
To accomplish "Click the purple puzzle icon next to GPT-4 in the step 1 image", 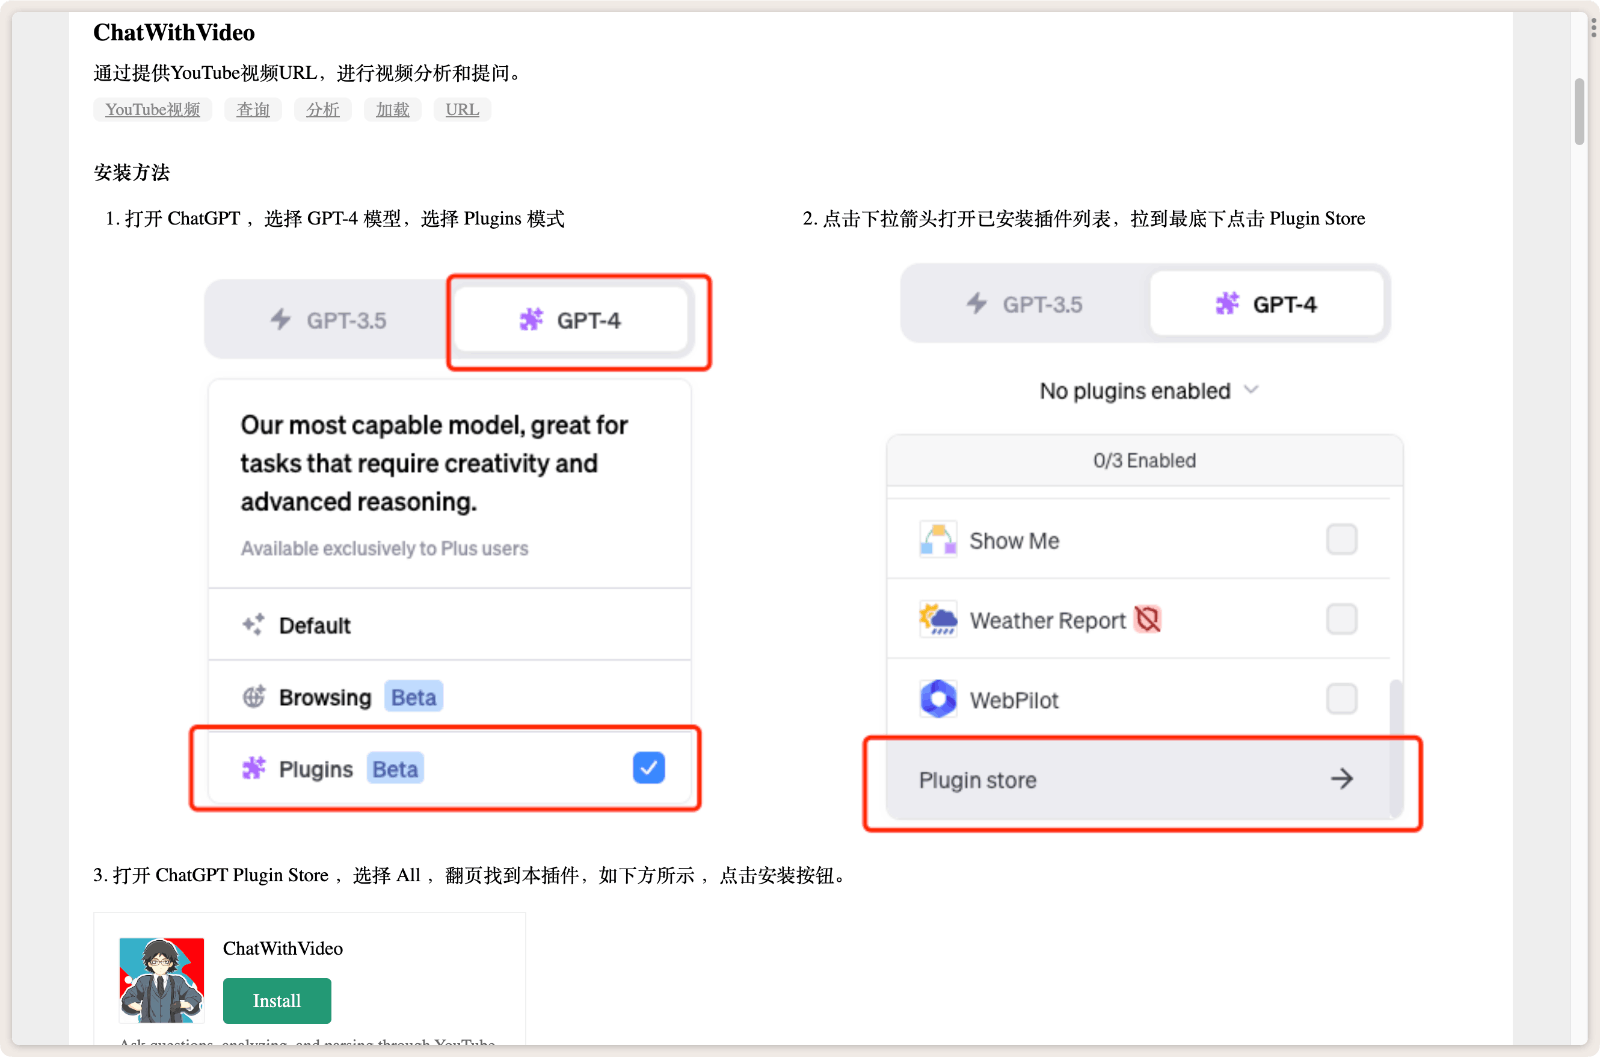I will 531,320.
